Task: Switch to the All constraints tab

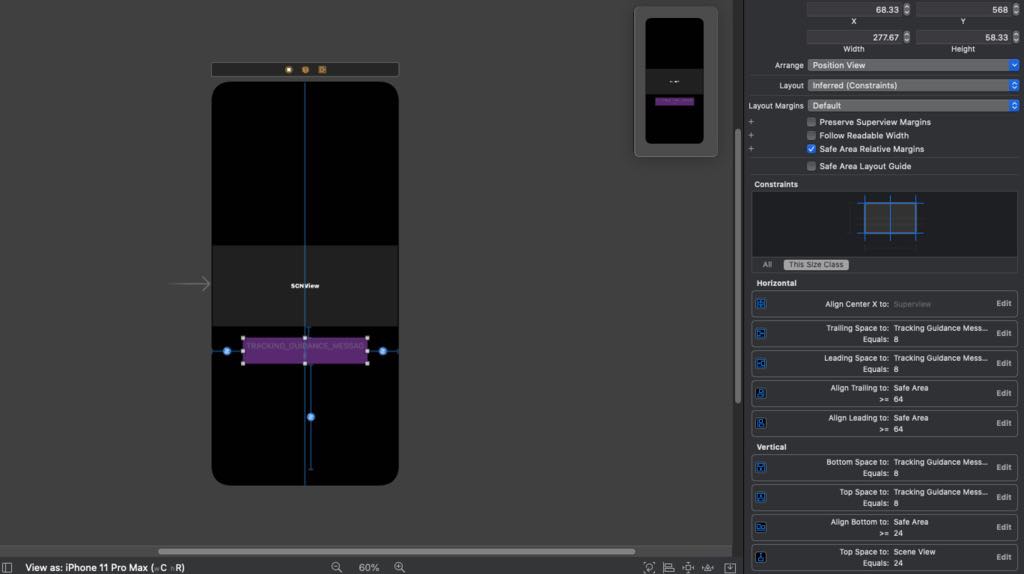Action: click(767, 264)
